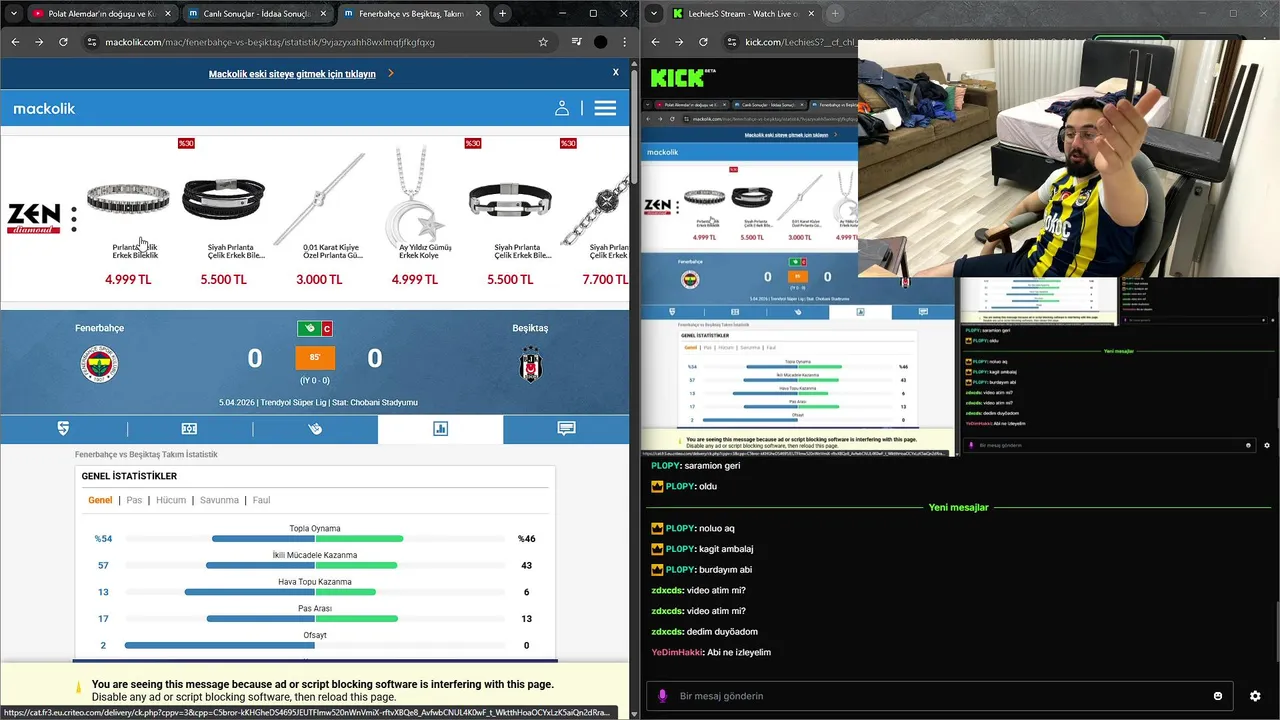Open a new tab in mackolik window
Image resolution: width=1280 pixels, height=720 pixels.
(502, 14)
